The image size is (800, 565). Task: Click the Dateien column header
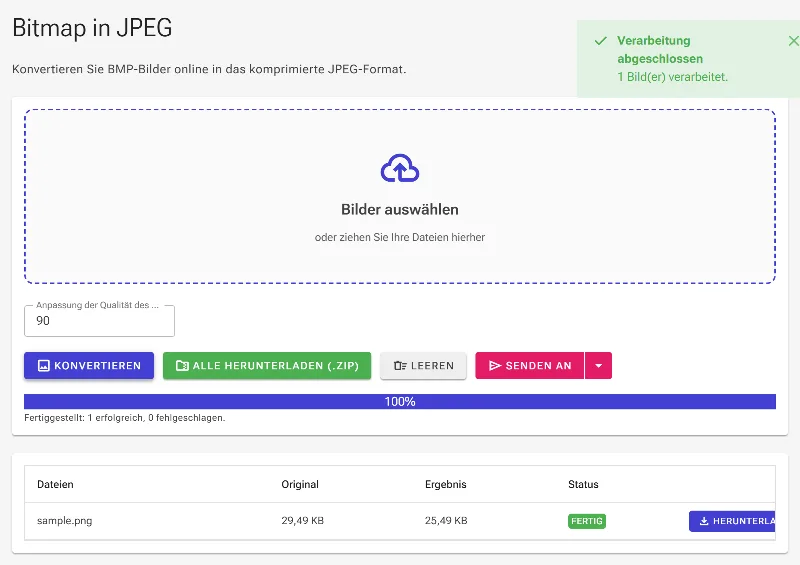click(x=55, y=484)
